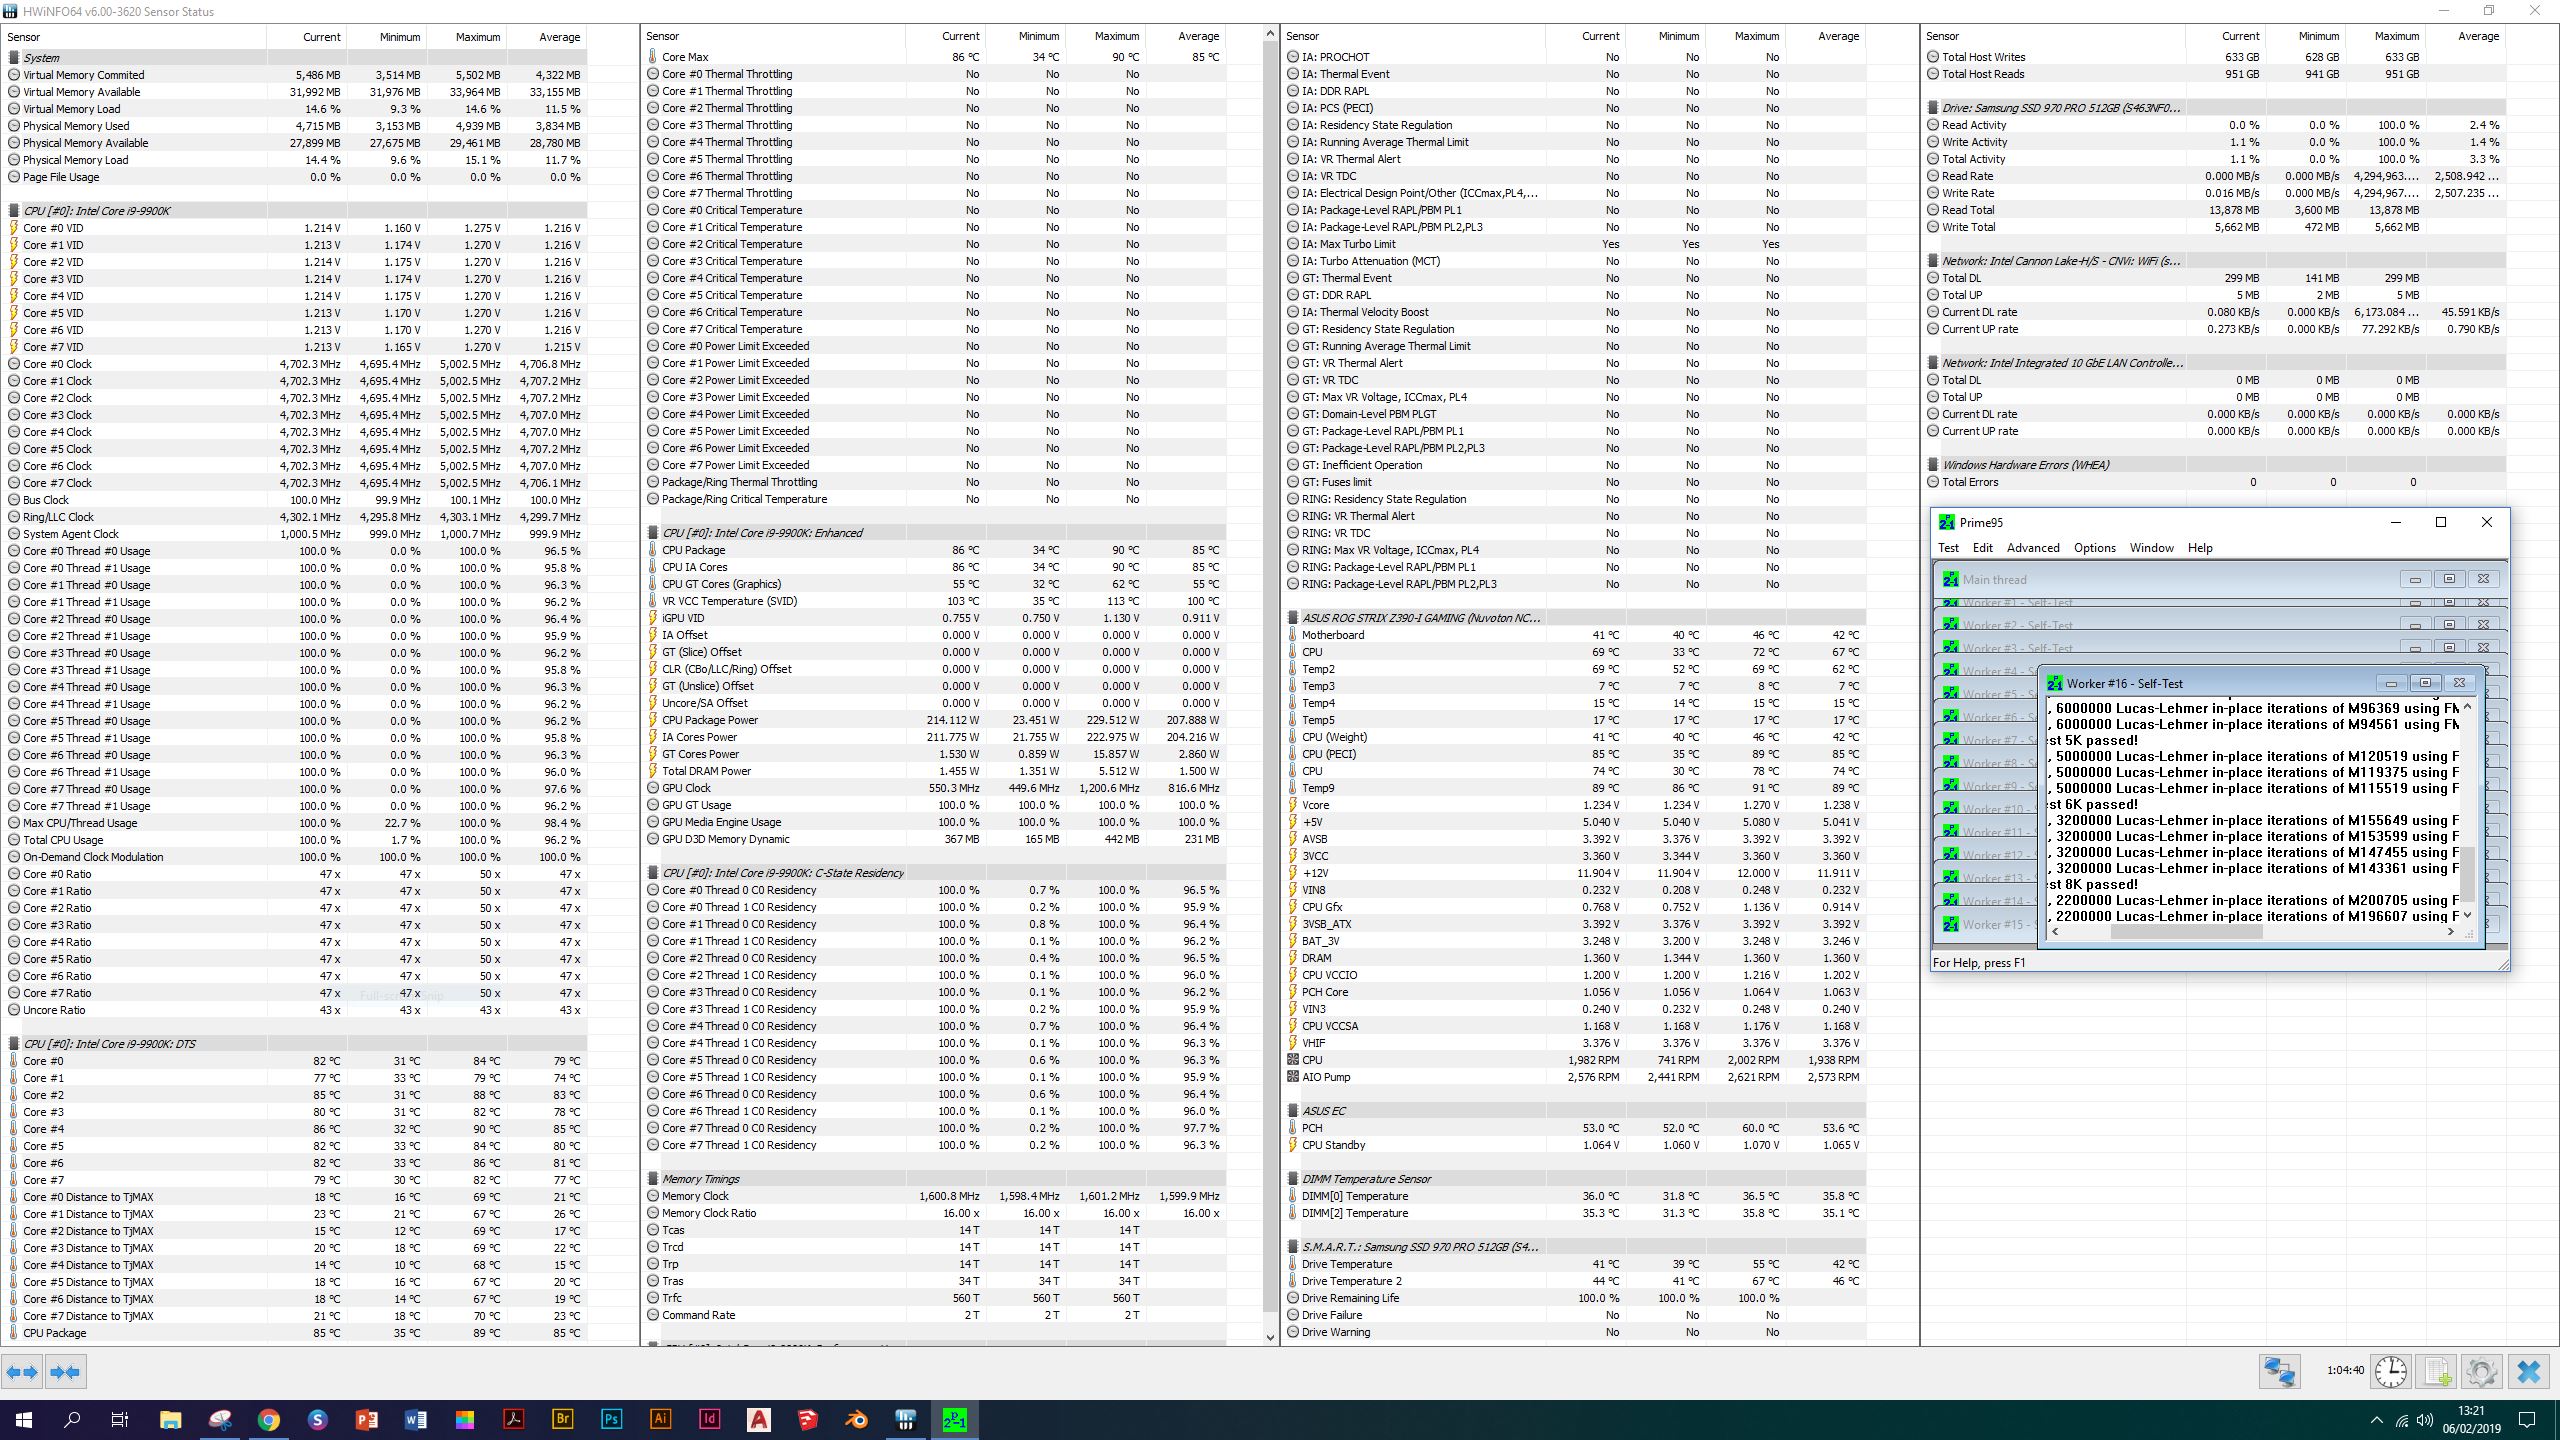The height and width of the screenshot is (1440, 2560).
Task: Click the Main thread window title bar
Action: pyautogui.click(x=2150, y=579)
